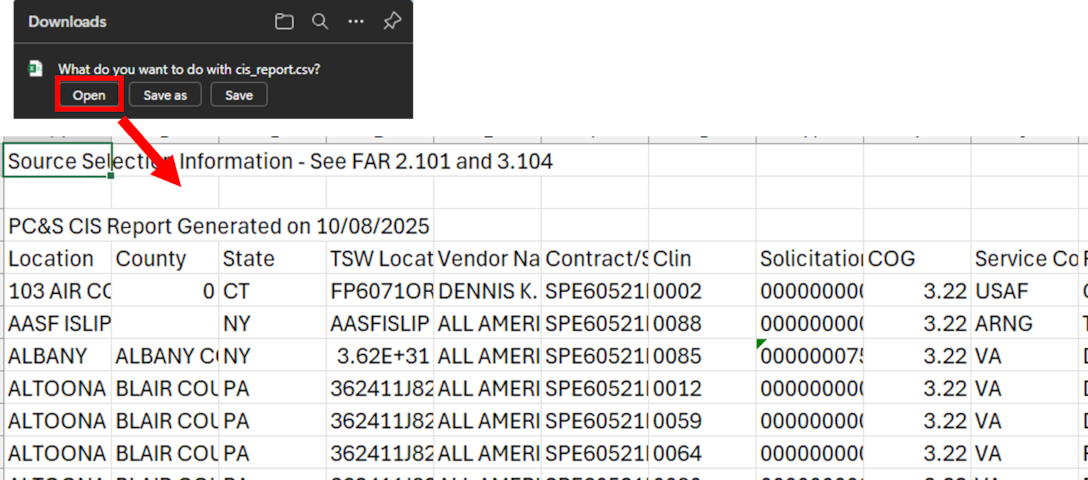Select the Clin 0002 cell
This screenshot has width=1088, height=480.
pos(702,291)
